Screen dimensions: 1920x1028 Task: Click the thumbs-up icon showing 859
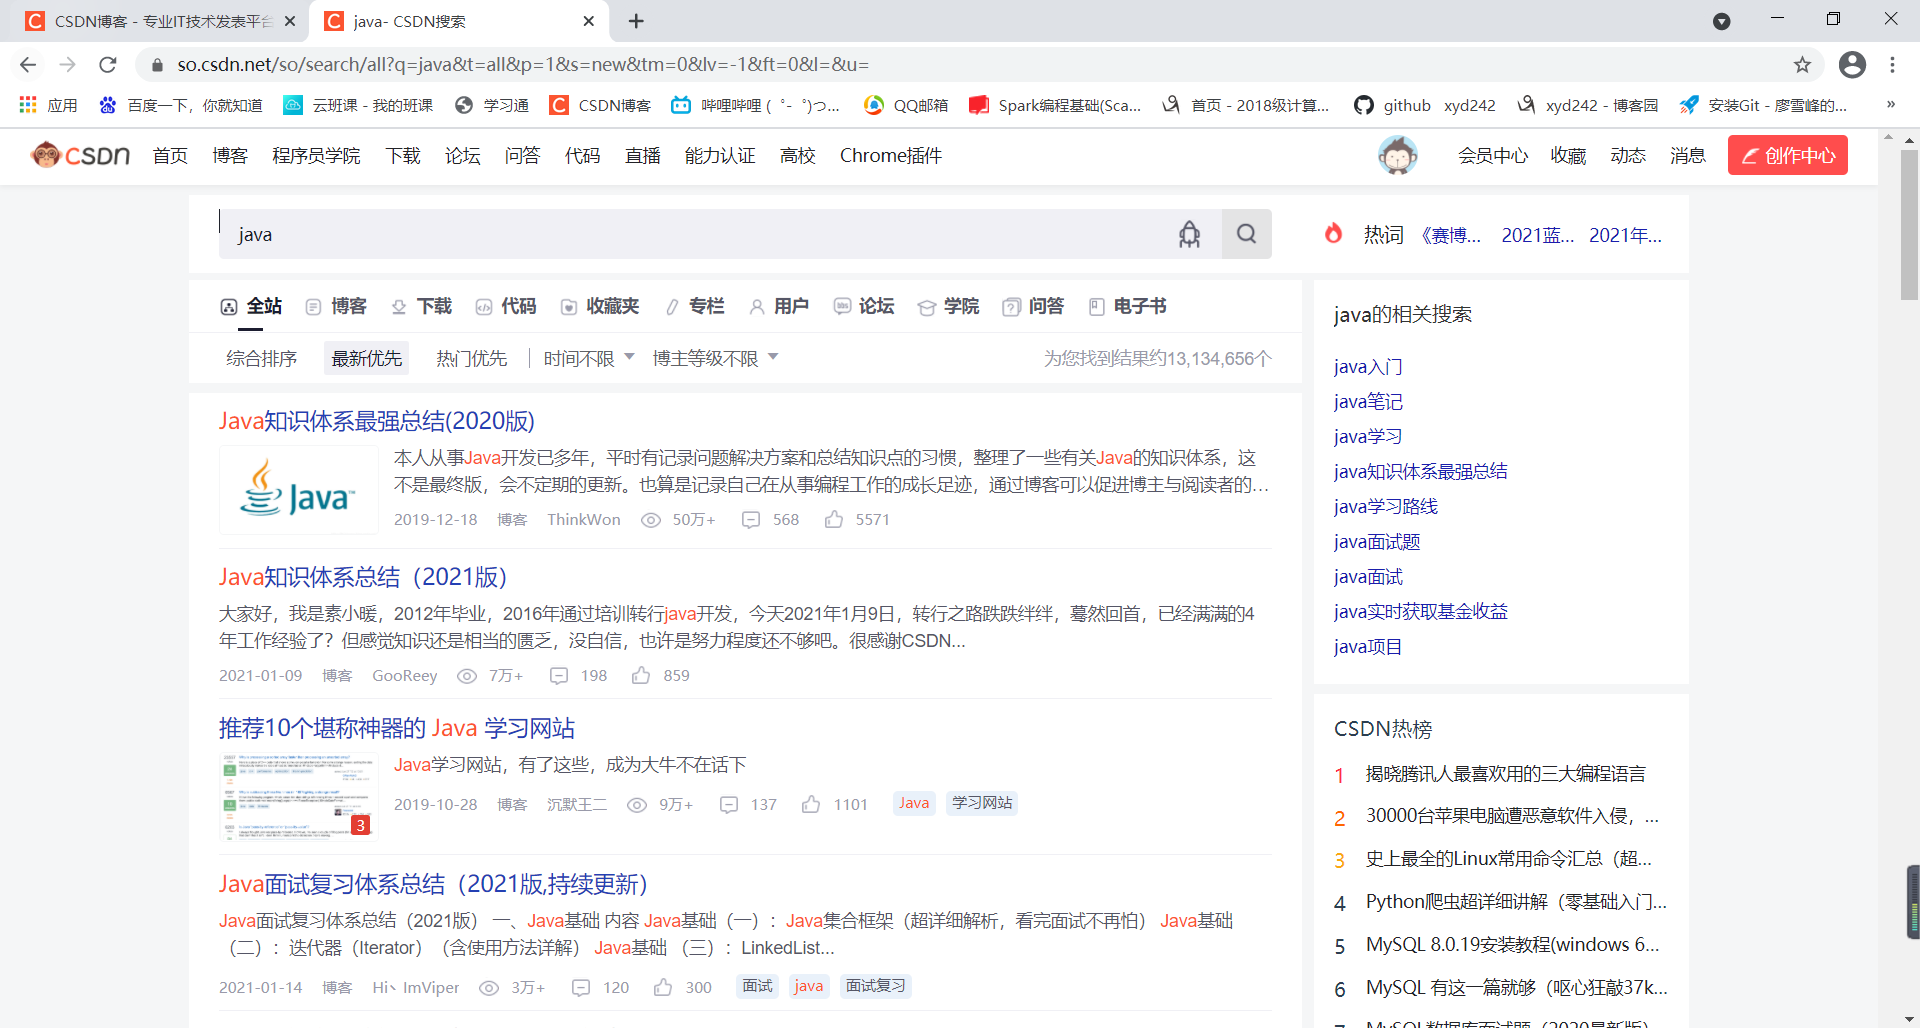641,676
